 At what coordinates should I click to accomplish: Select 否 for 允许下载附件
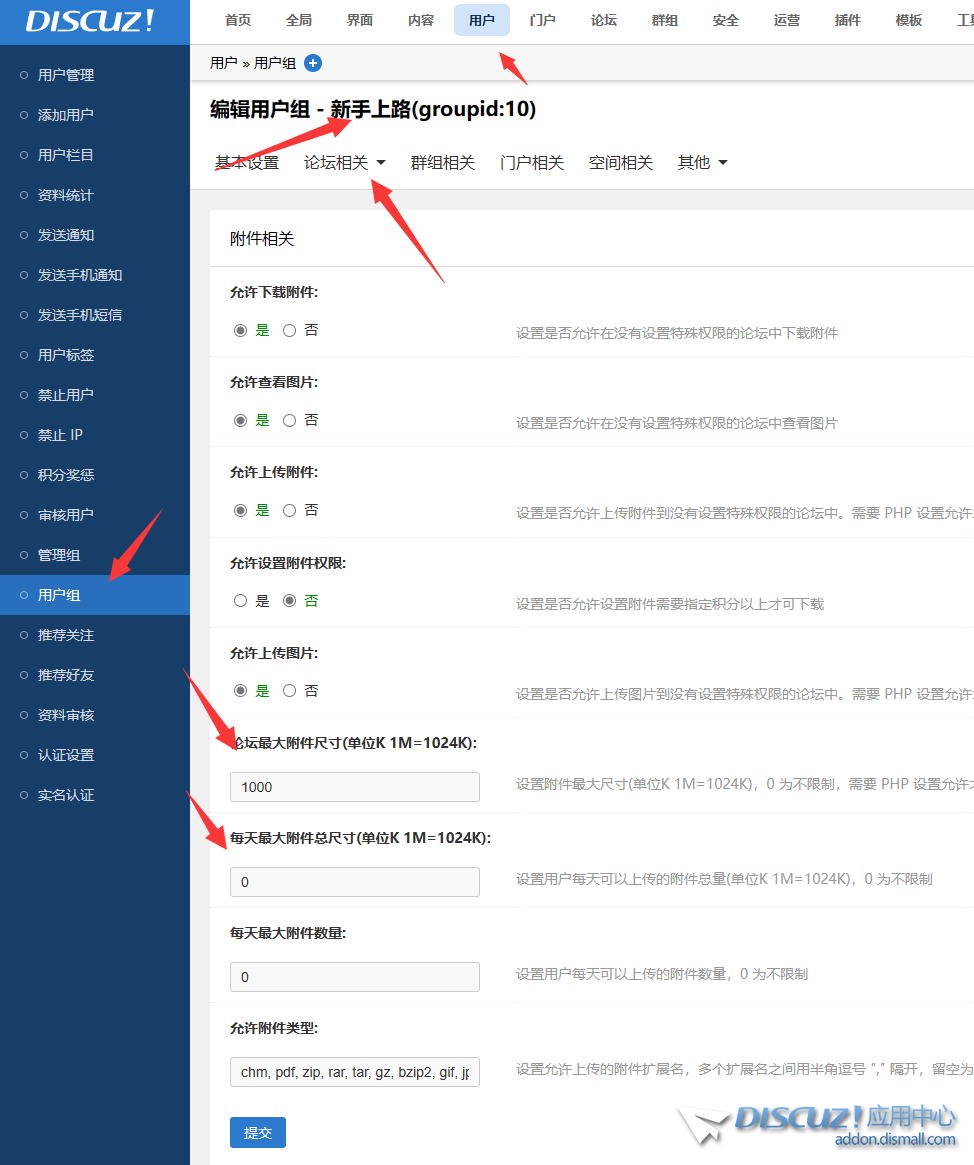(x=290, y=331)
